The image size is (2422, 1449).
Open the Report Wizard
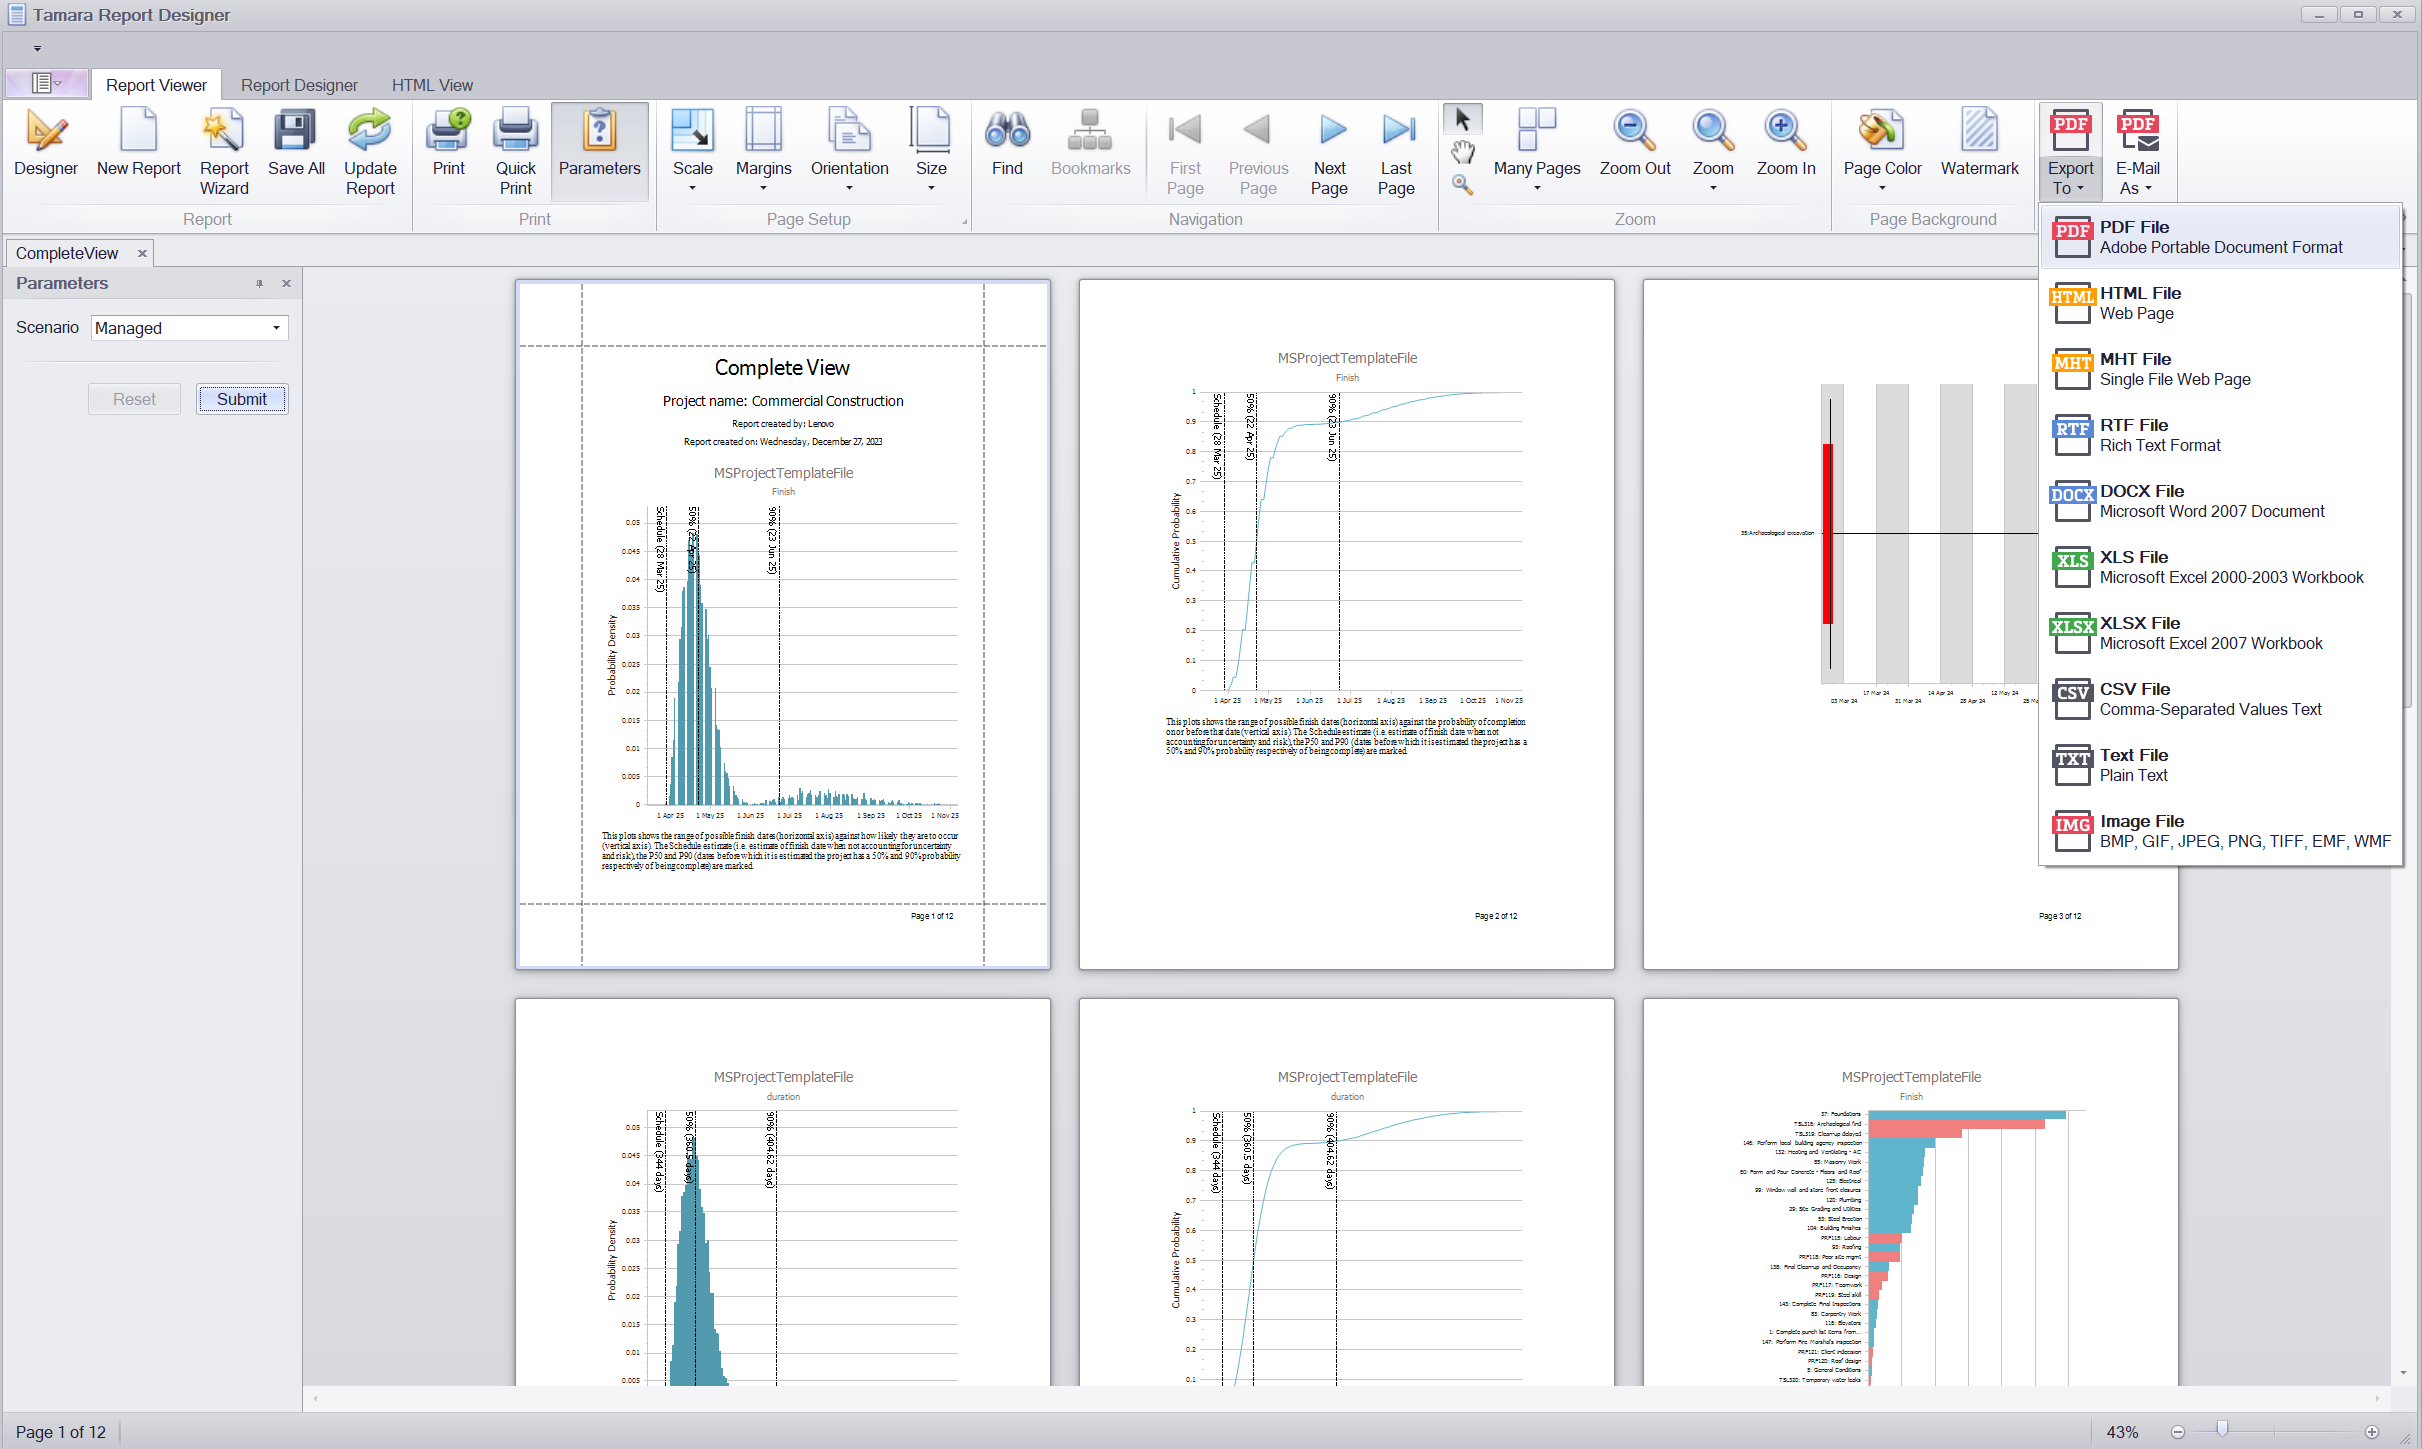click(223, 150)
